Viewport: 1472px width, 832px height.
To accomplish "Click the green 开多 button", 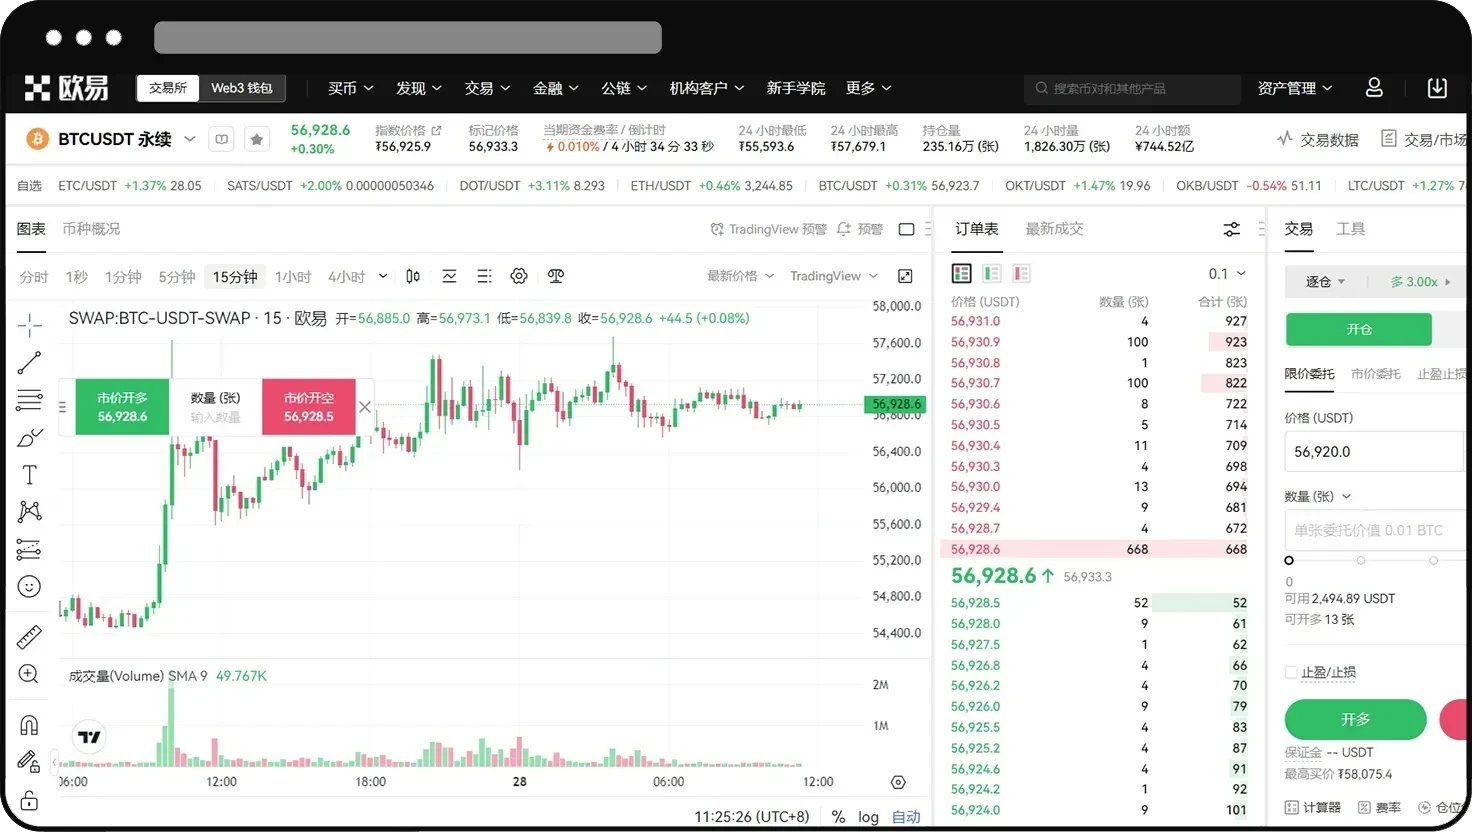I will pyautogui.click(x=1355, y=720).
